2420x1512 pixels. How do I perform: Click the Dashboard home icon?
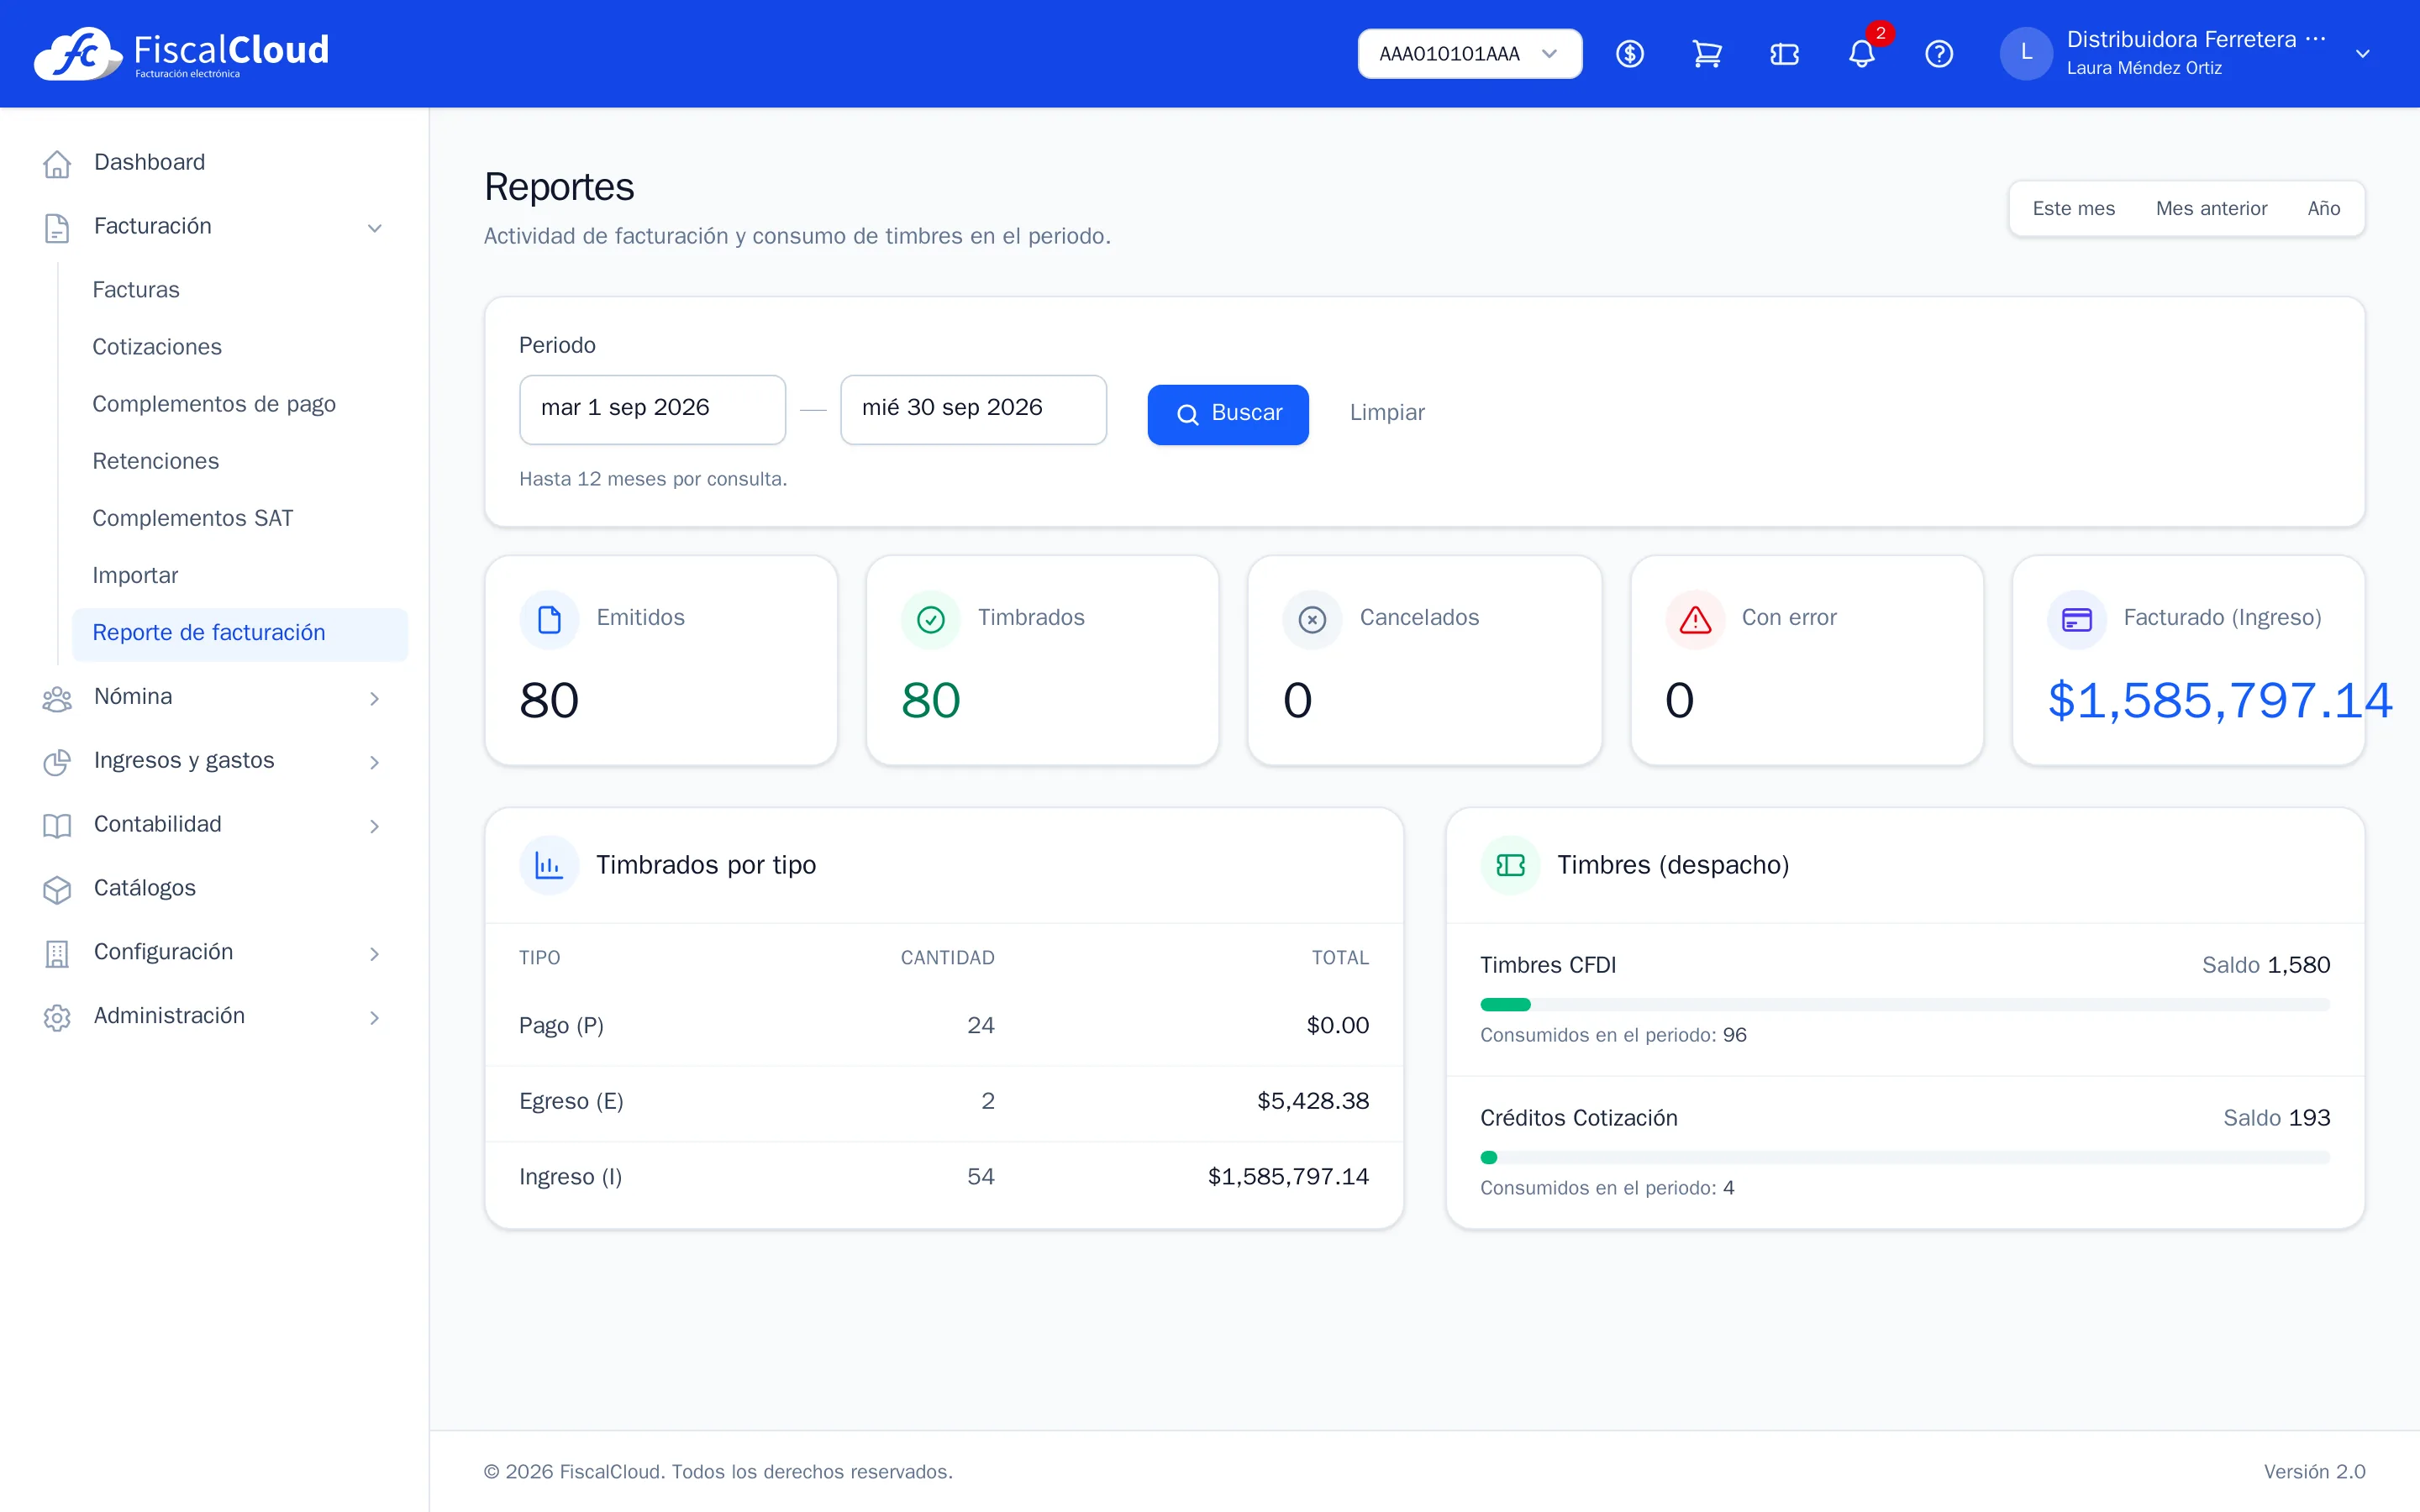(57, 163)
